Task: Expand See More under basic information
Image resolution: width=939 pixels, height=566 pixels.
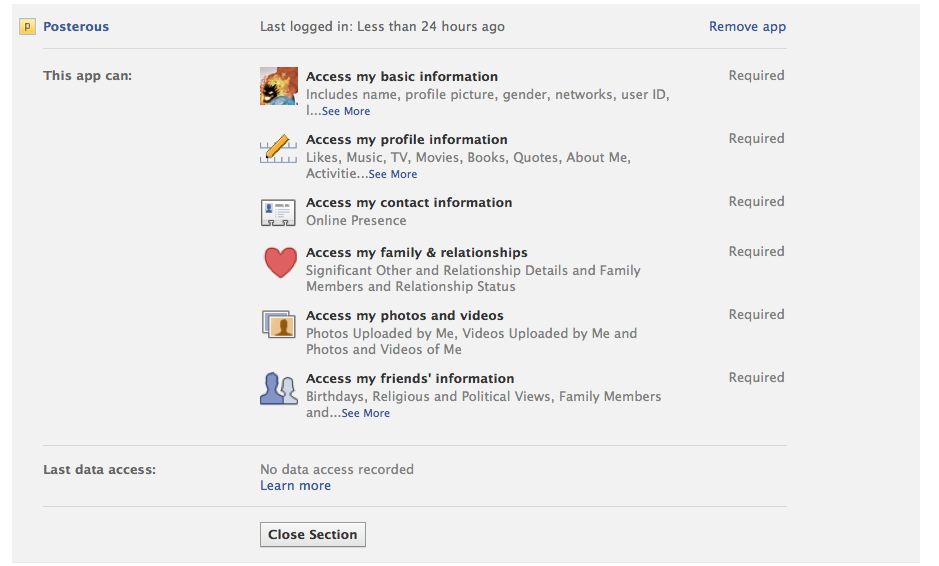Action: [345, 111]
